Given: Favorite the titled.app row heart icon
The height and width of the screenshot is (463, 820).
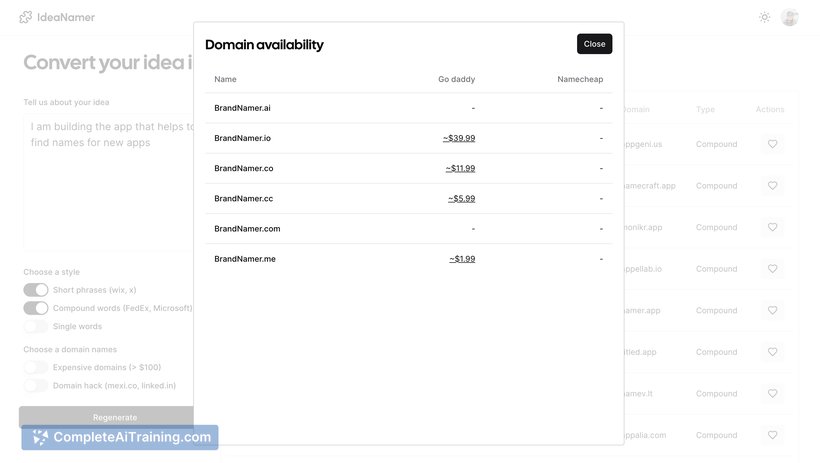Looking at the screenshot, I should [772, 352].
